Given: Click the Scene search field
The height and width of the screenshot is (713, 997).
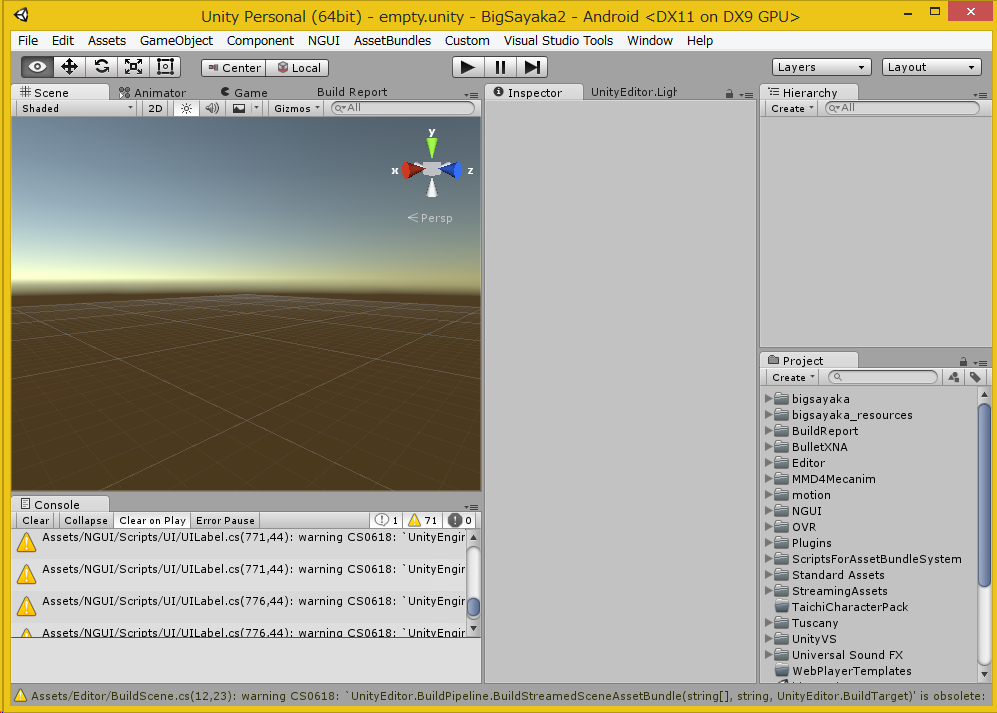Looking at the screenshot, I should point(403,108).
